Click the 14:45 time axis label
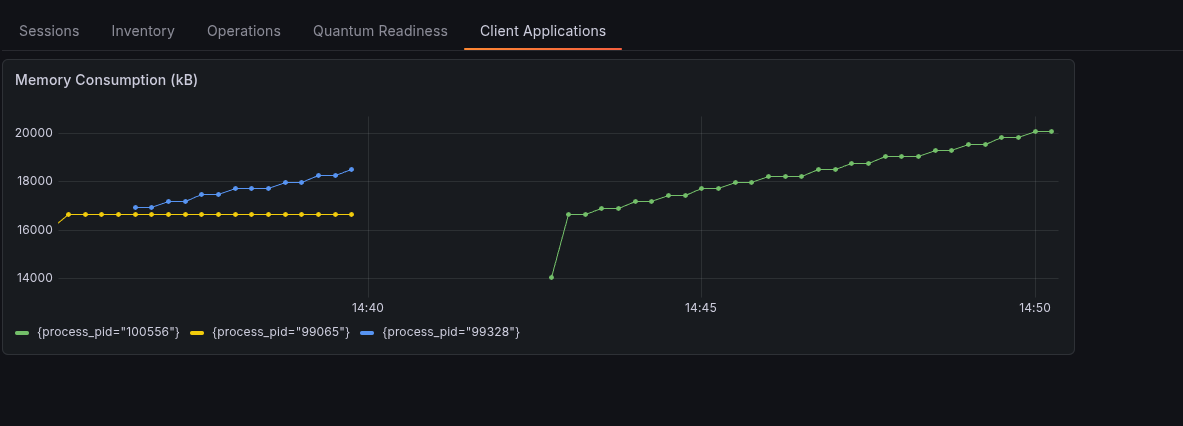The width and height of the screenshot is (1183, 426). tap(701, 308)
